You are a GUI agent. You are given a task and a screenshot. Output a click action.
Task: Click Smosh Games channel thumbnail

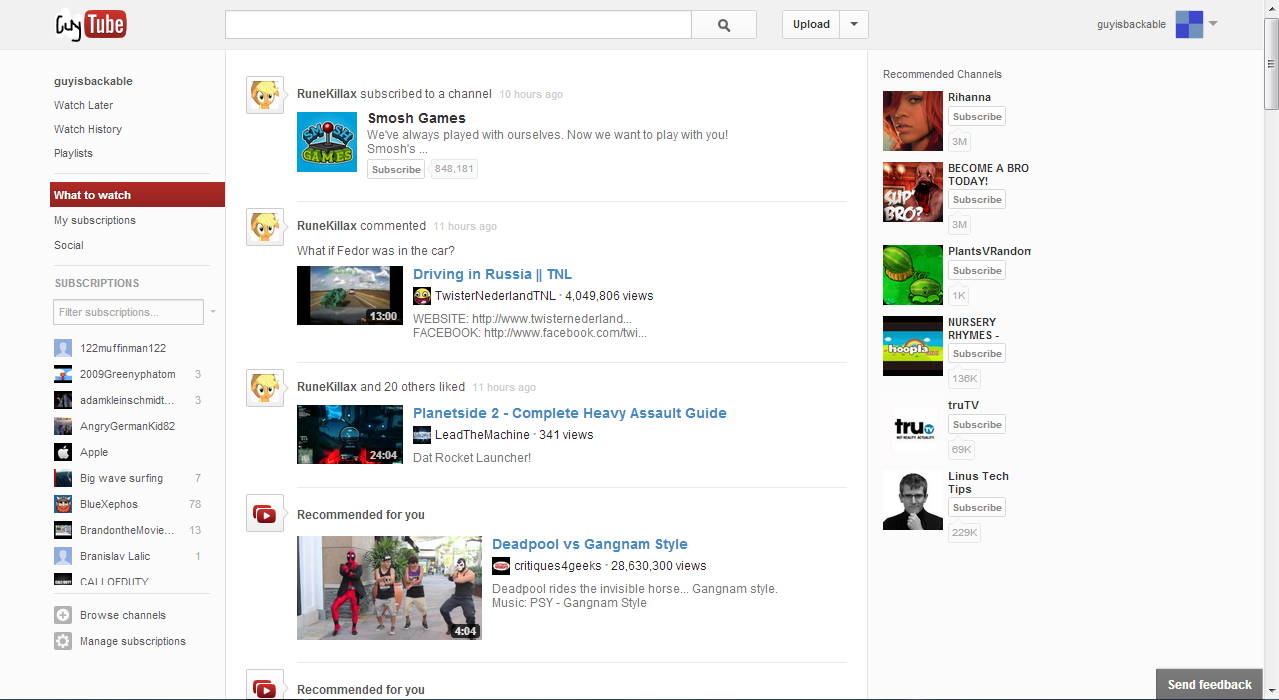point(327,141)
